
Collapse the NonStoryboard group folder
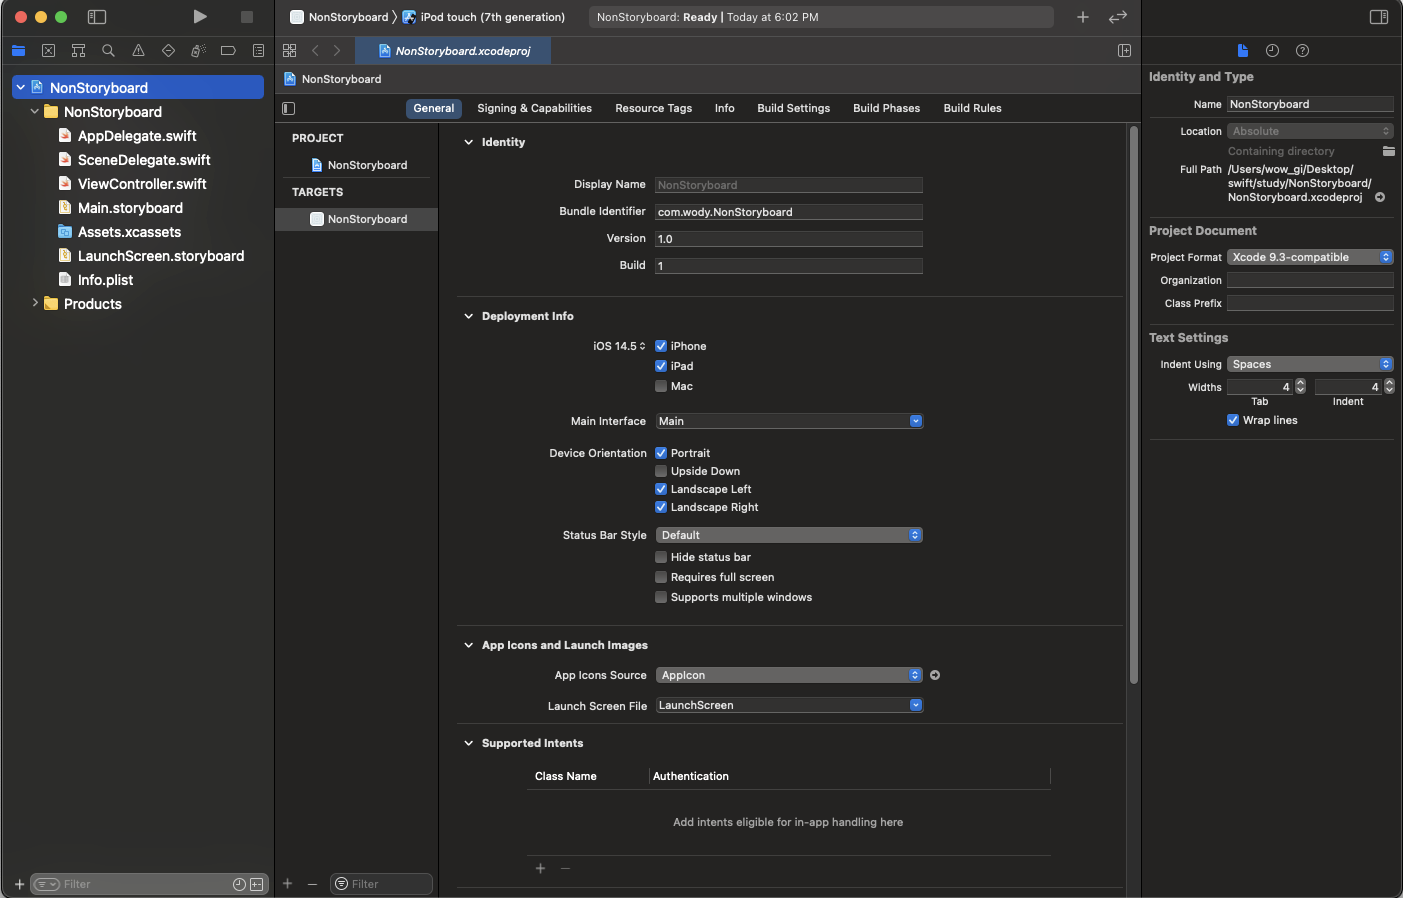[35, 112]
